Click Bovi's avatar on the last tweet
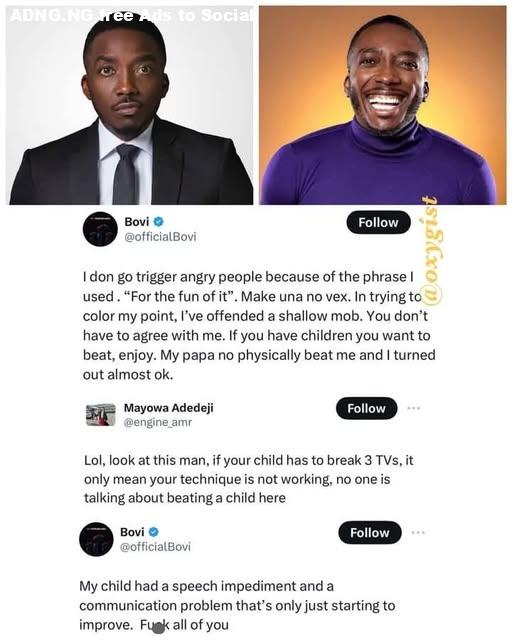Screen dimensions: 512x640 coord(96,539)
